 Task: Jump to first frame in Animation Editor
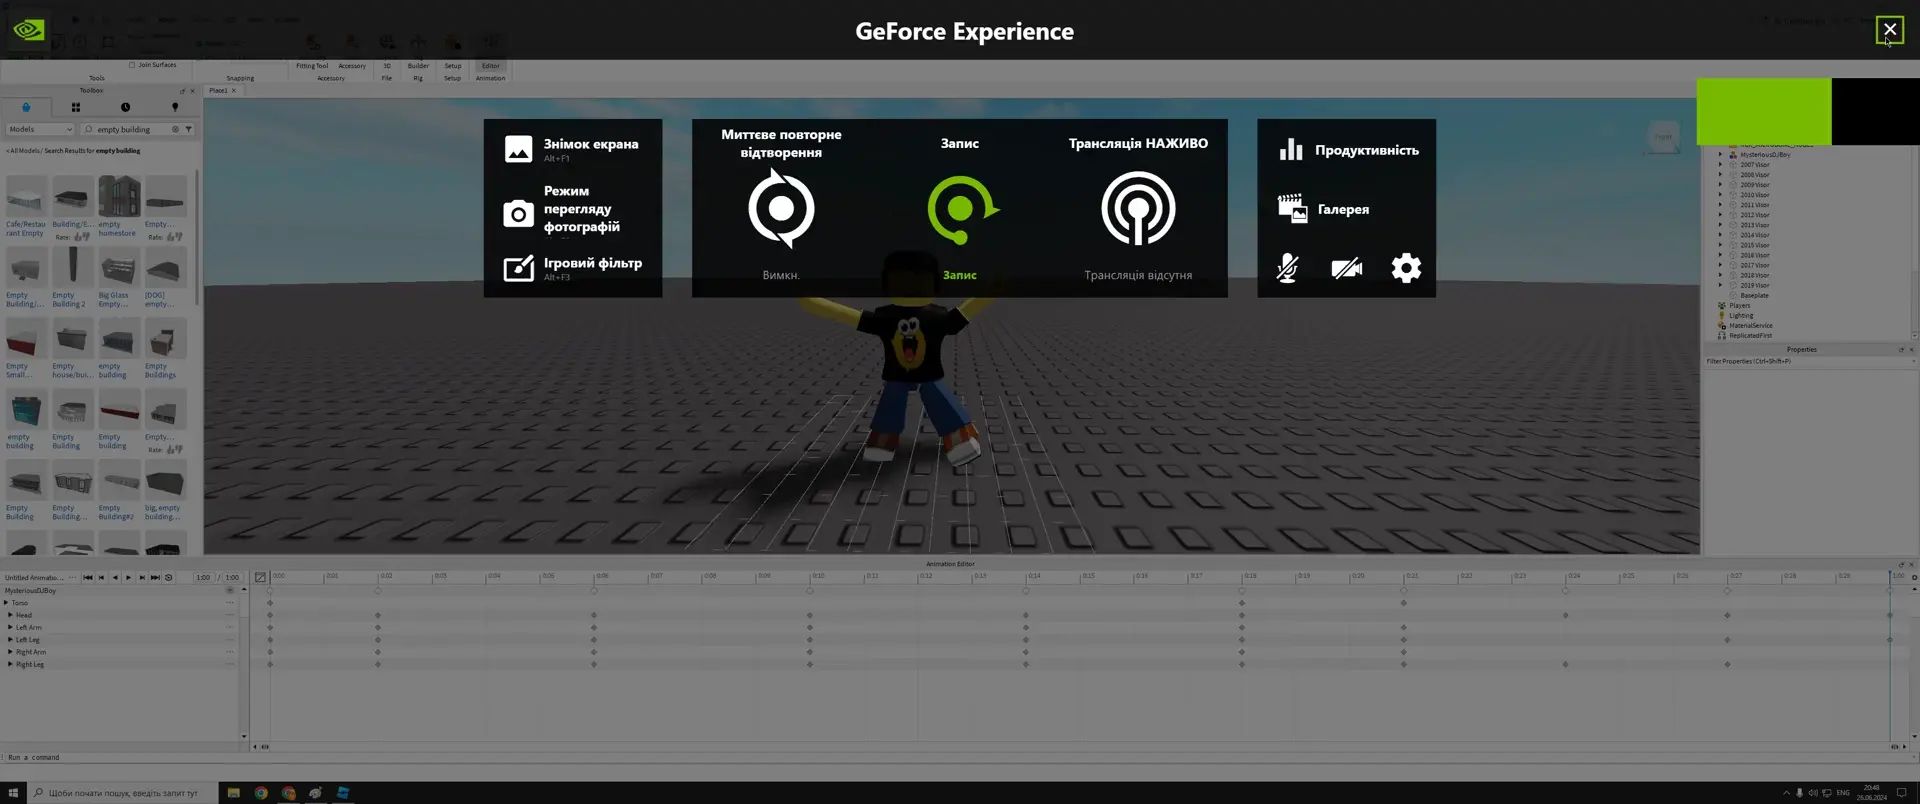point(88,577)
